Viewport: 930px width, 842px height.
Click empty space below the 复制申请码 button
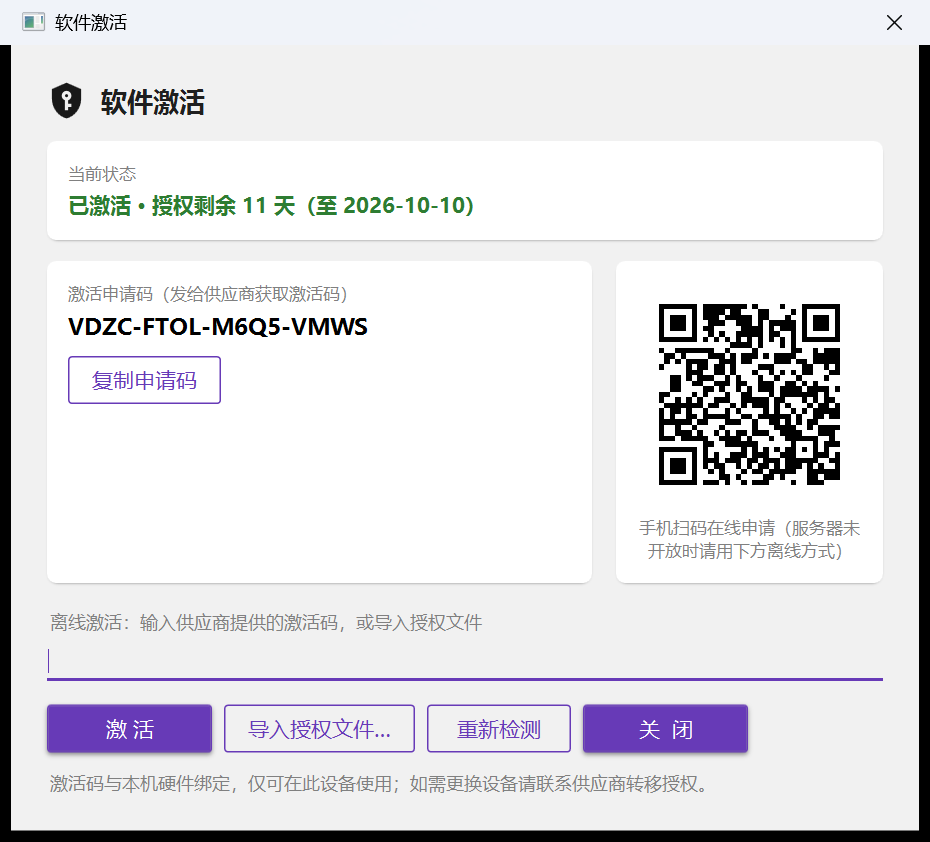319,492
